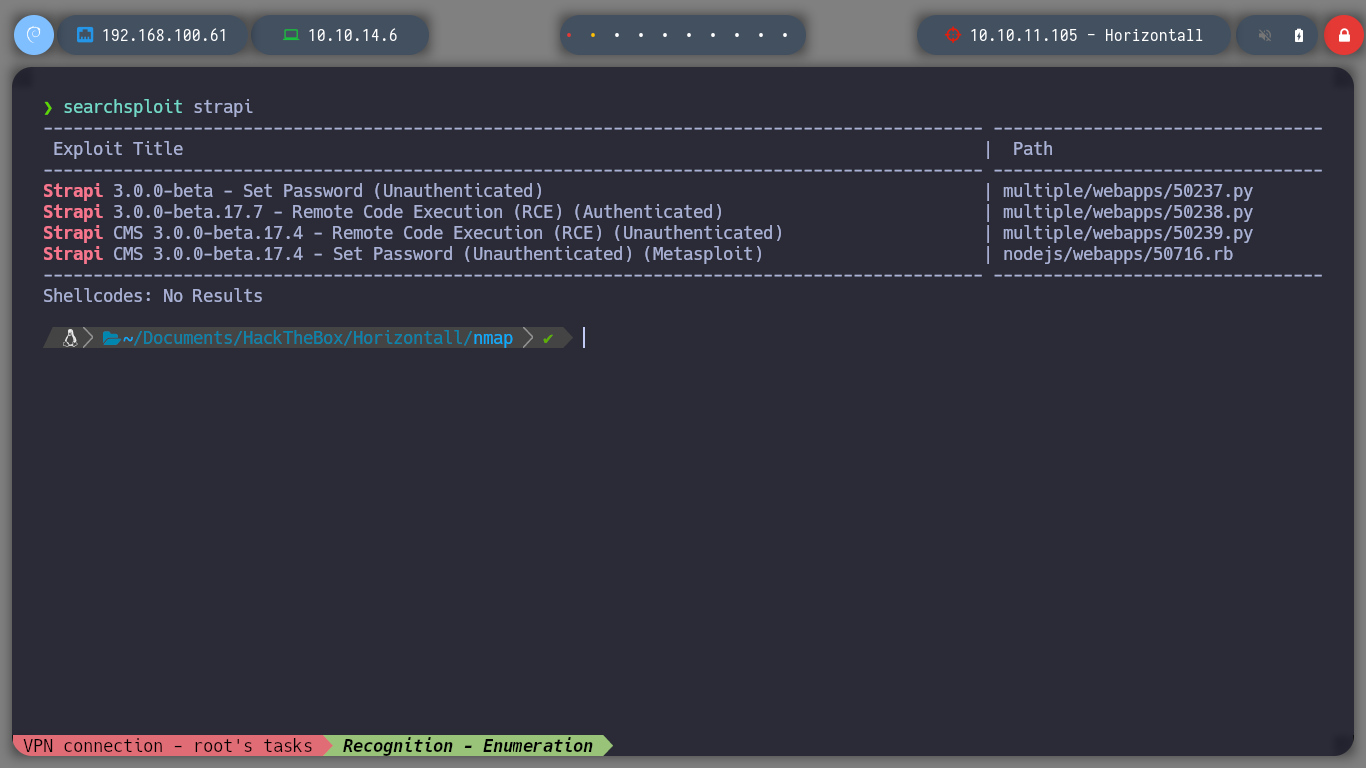Click the green prompt chevron before searchsploit
The image size is (1366, 768).
[x=48, y=107]
